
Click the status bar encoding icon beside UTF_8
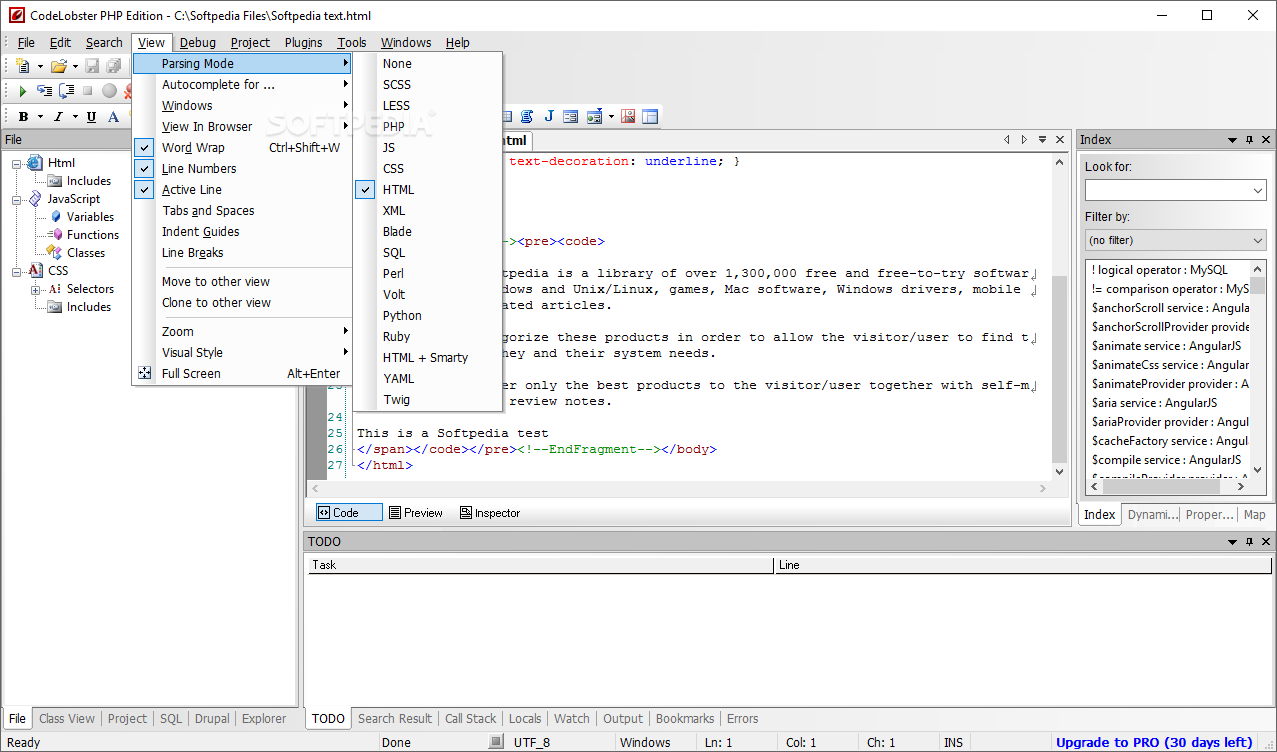click(496, 742)
